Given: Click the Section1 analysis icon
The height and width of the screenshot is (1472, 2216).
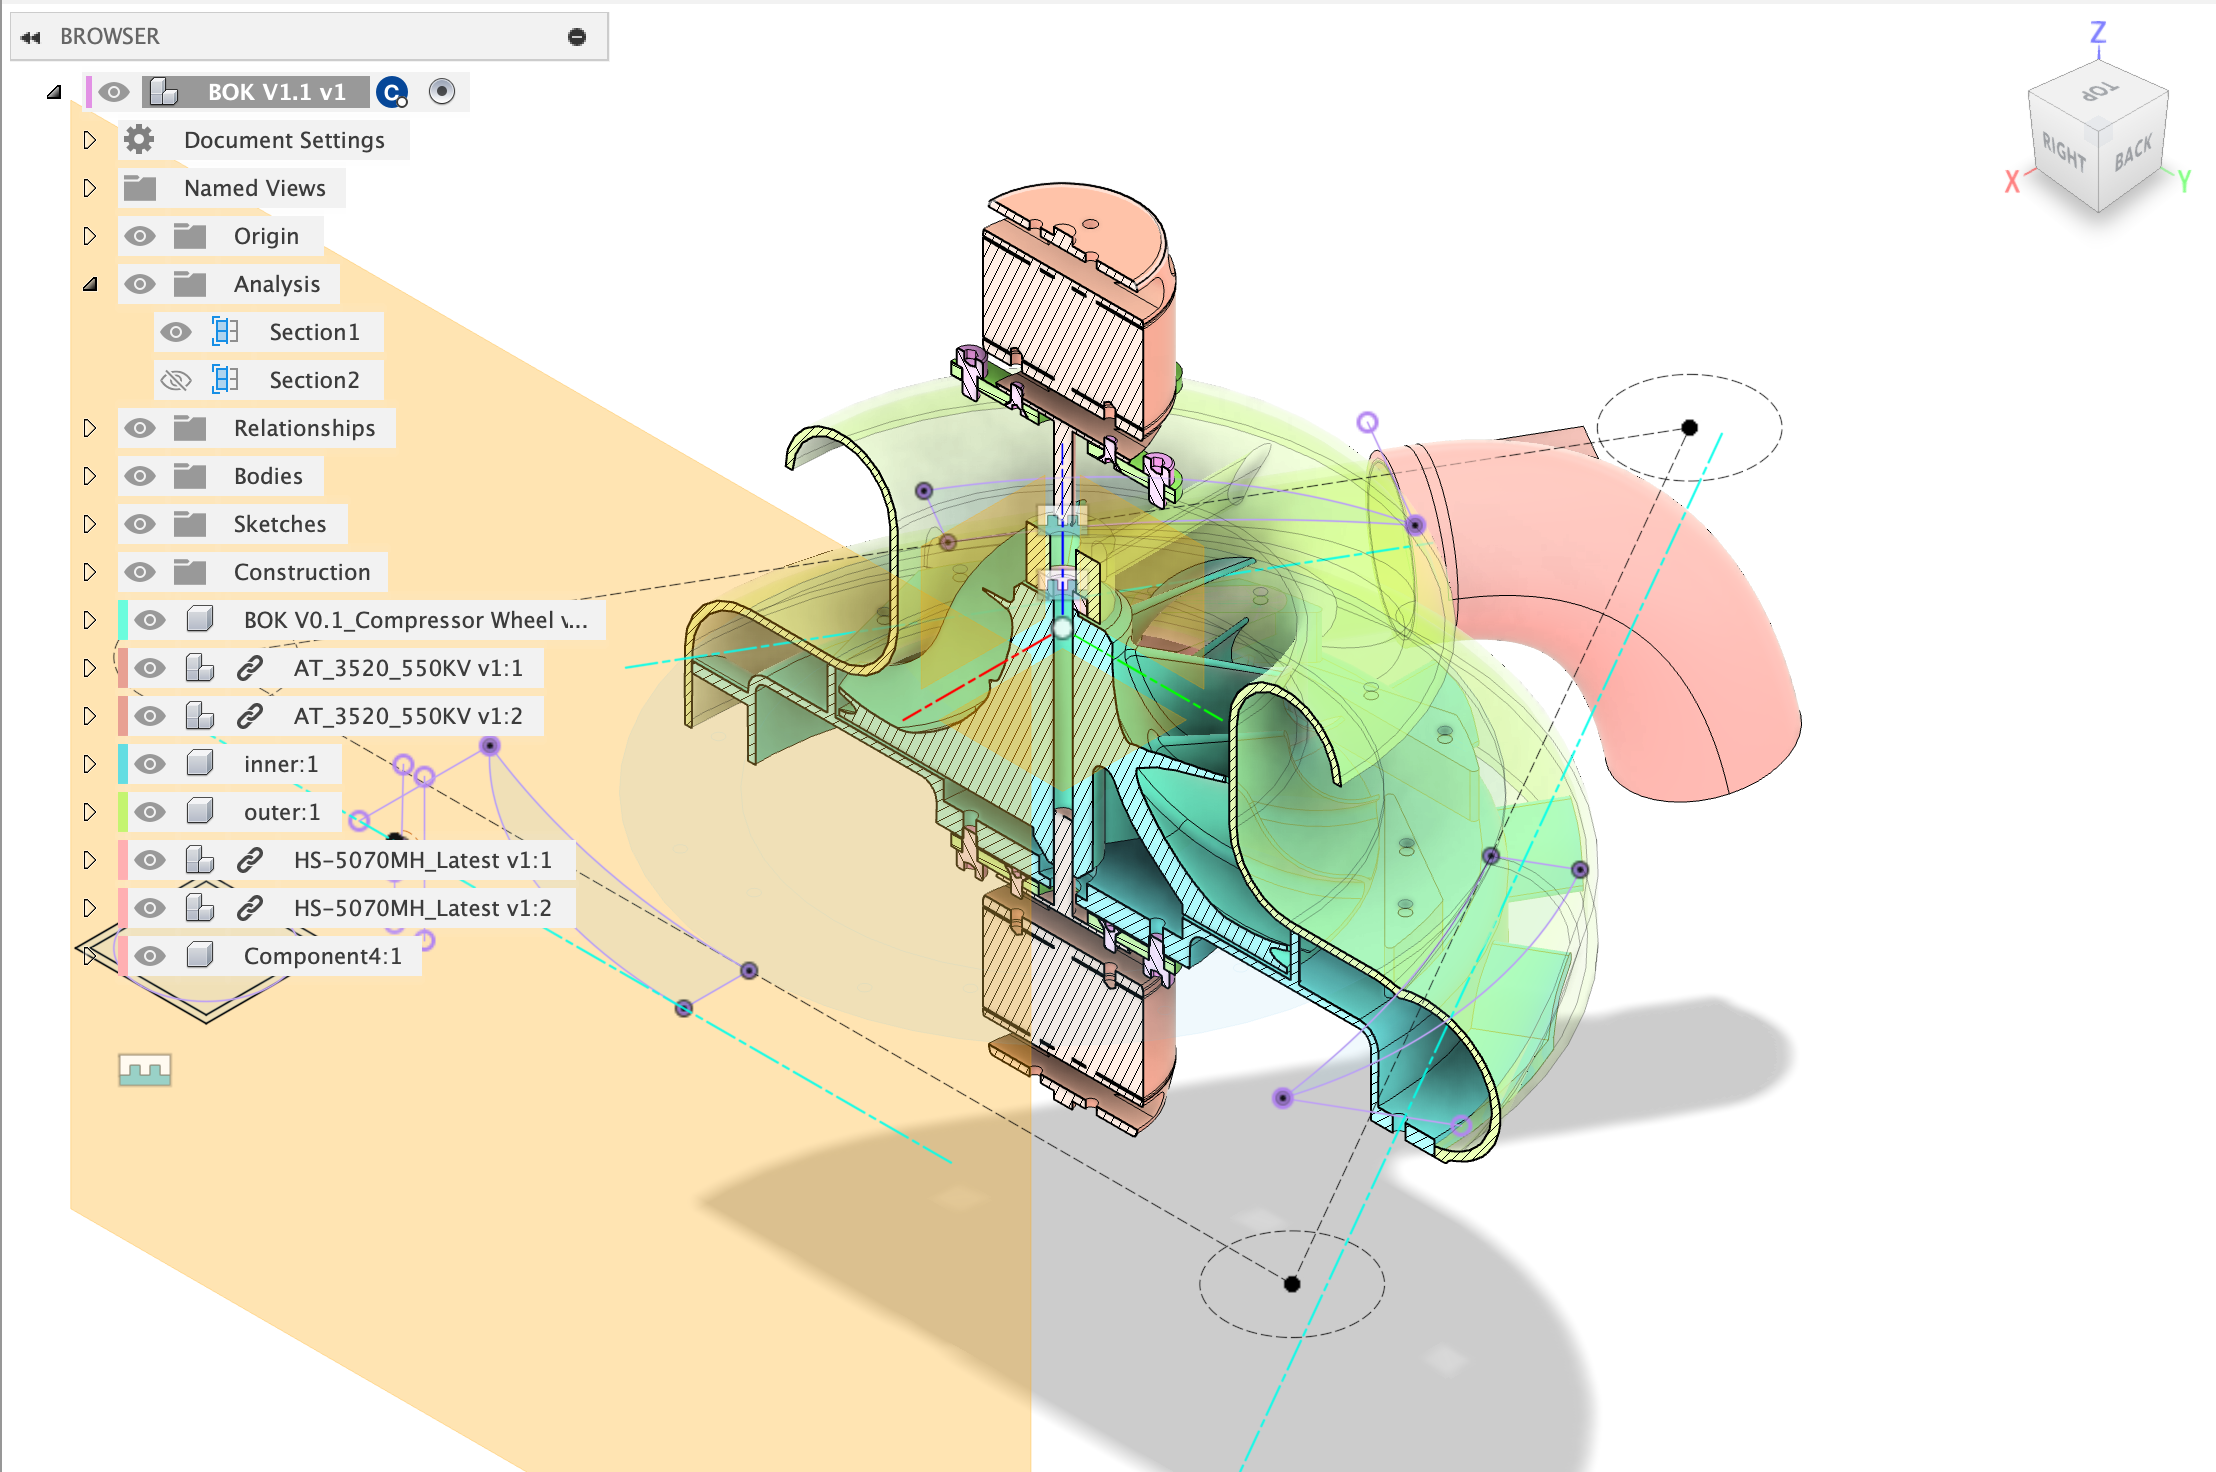Looking at the screenshot, I should click(225, 332).
